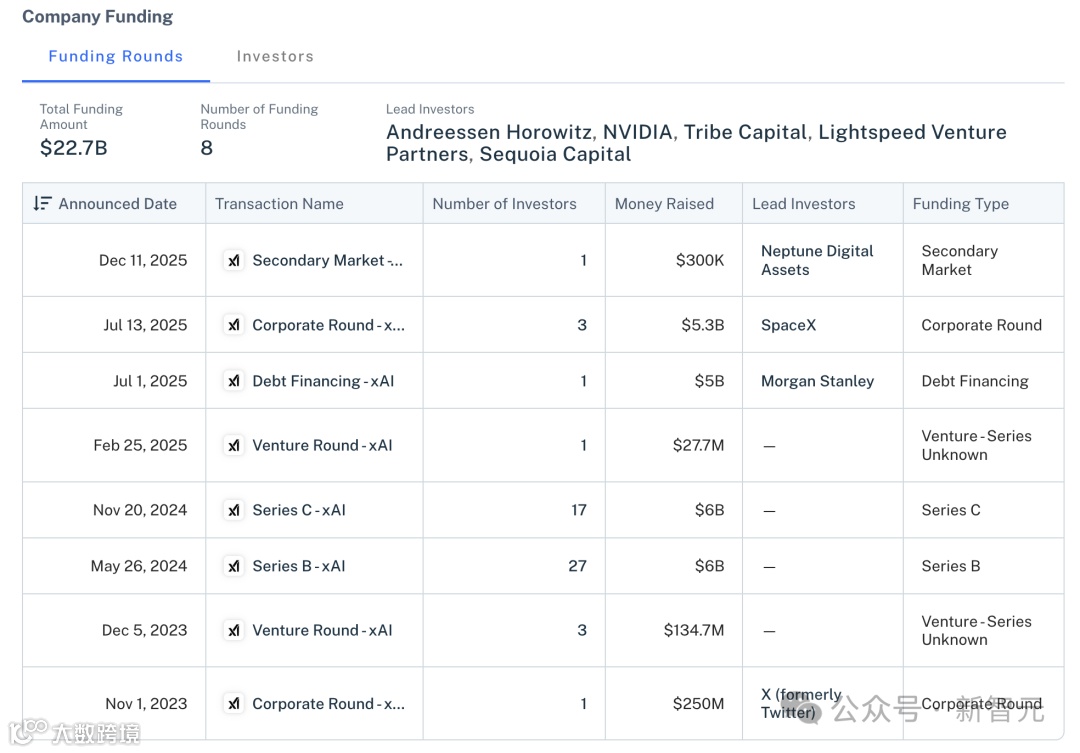Select the Funding Rounds tab

[x=116, y=56]
